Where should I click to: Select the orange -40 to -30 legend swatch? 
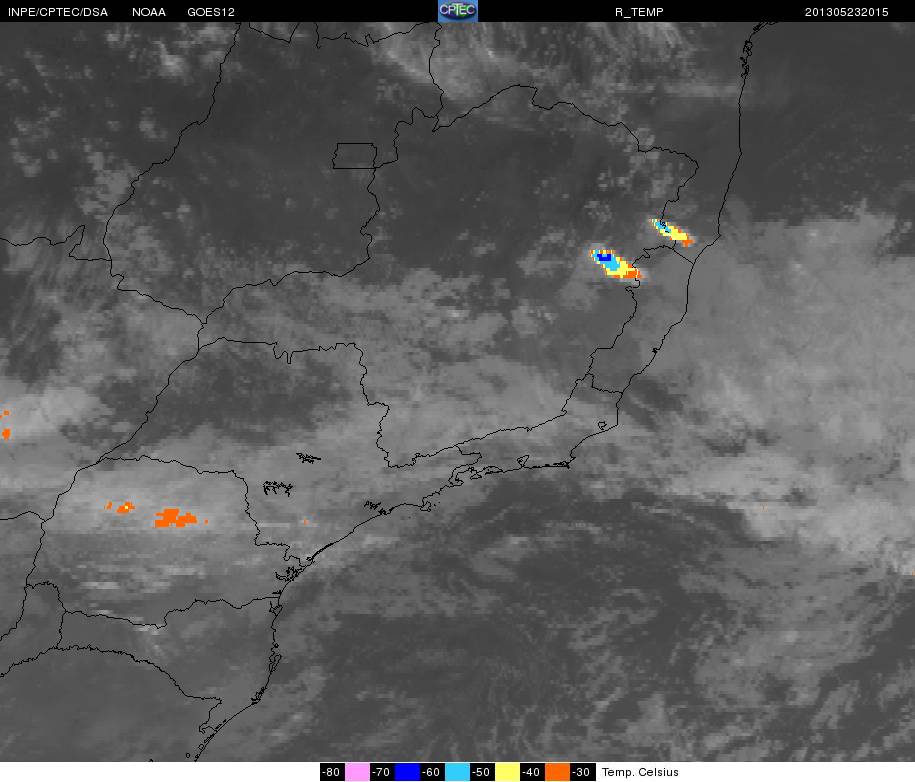click(x=557, y=772)
